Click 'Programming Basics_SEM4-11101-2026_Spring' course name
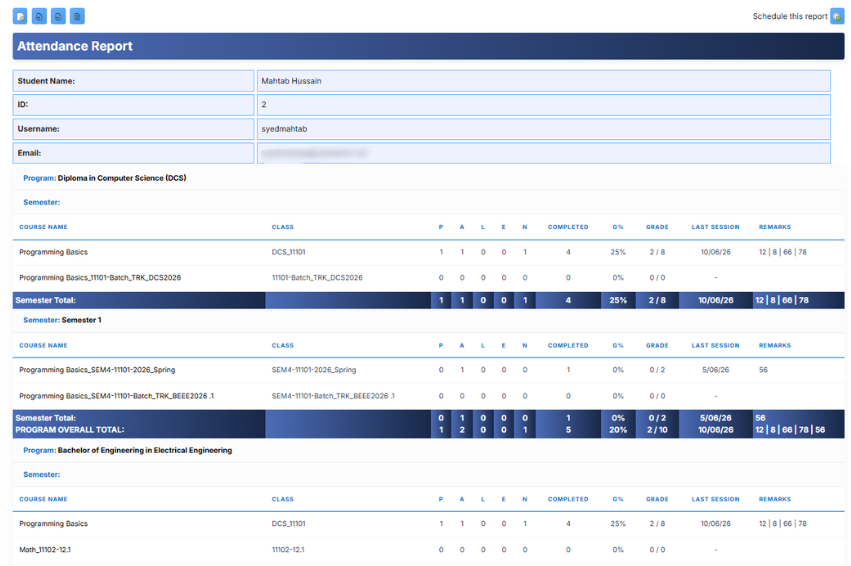Viewport: 851px width, 566px height. pos(97,370)
